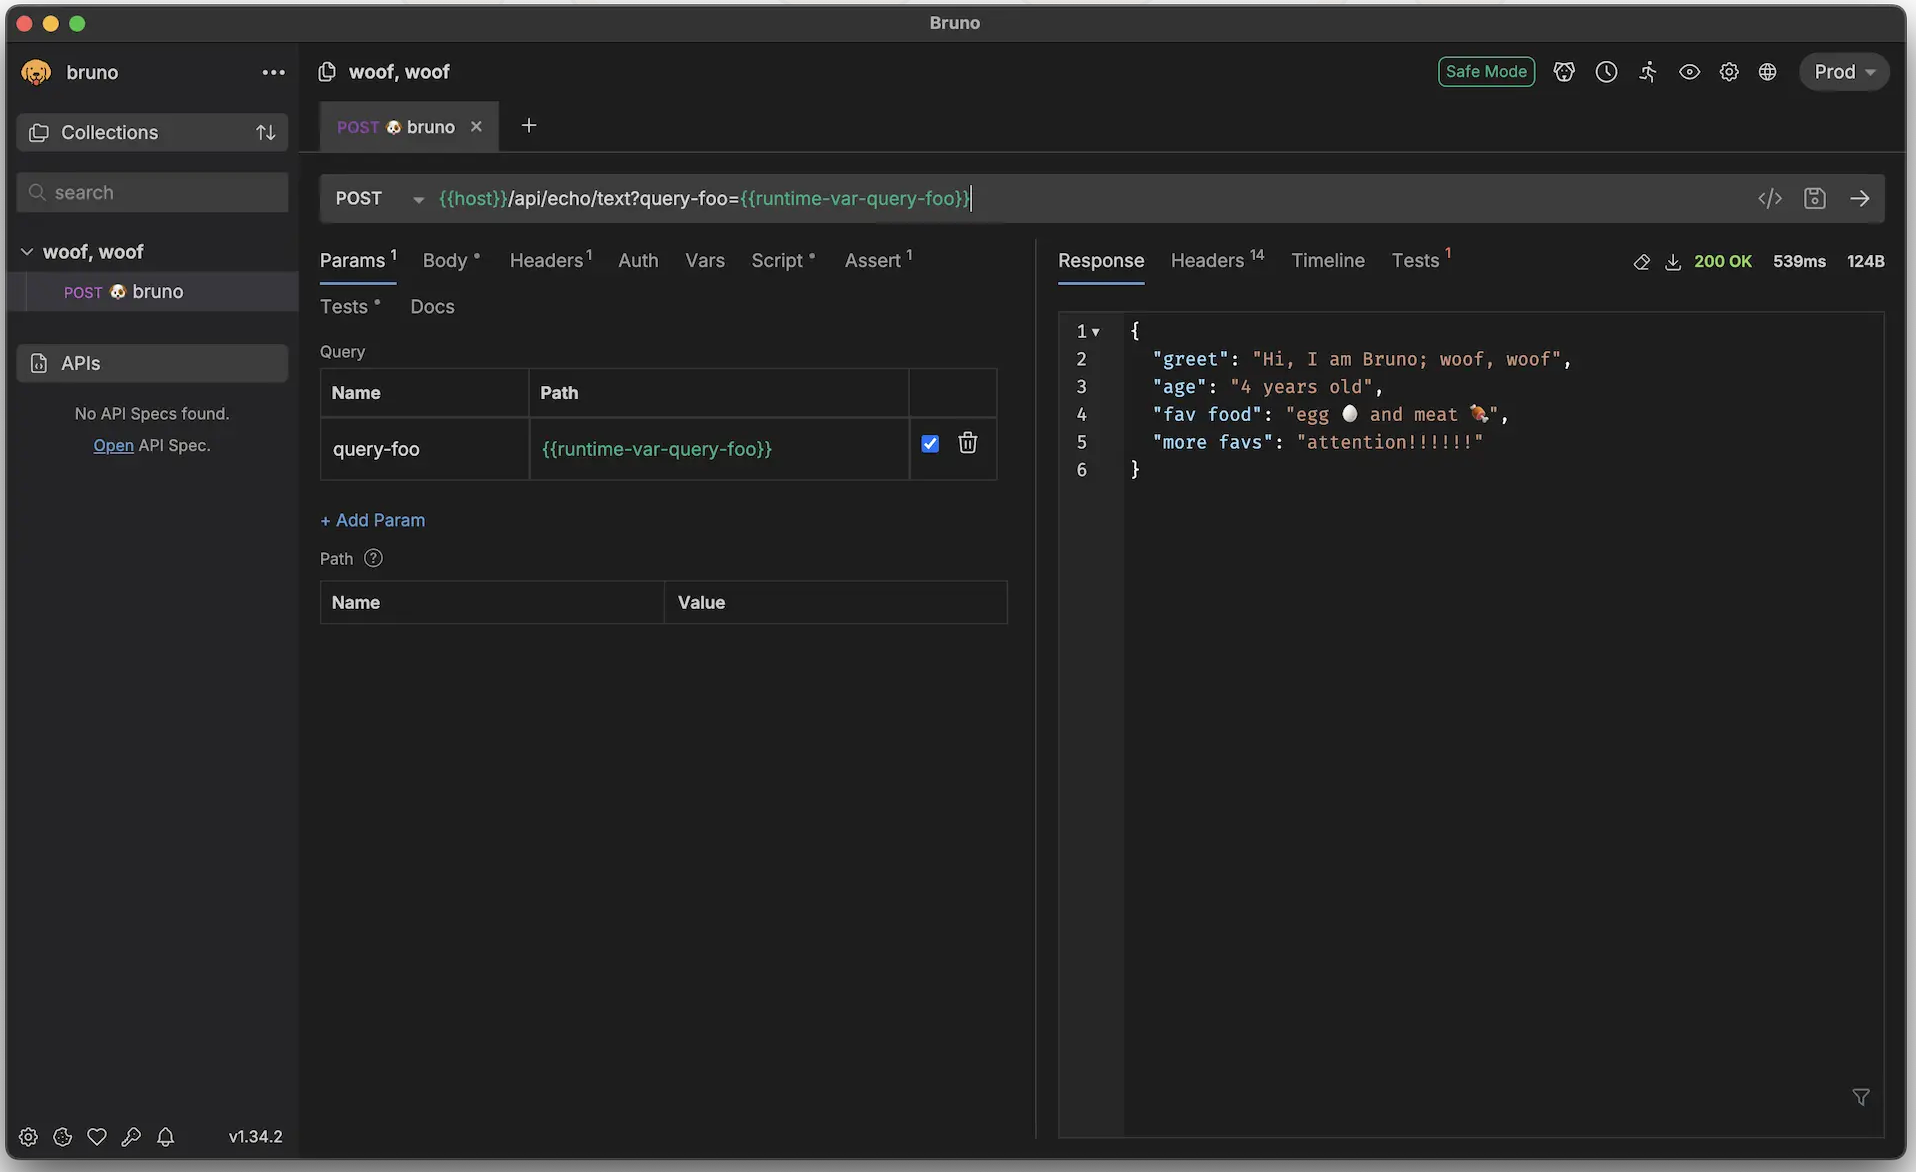Viewport: 1916px width, 1172px height.
Task: Toggle the eye icon in top toolbar
Action: (x=1689, y=71)
